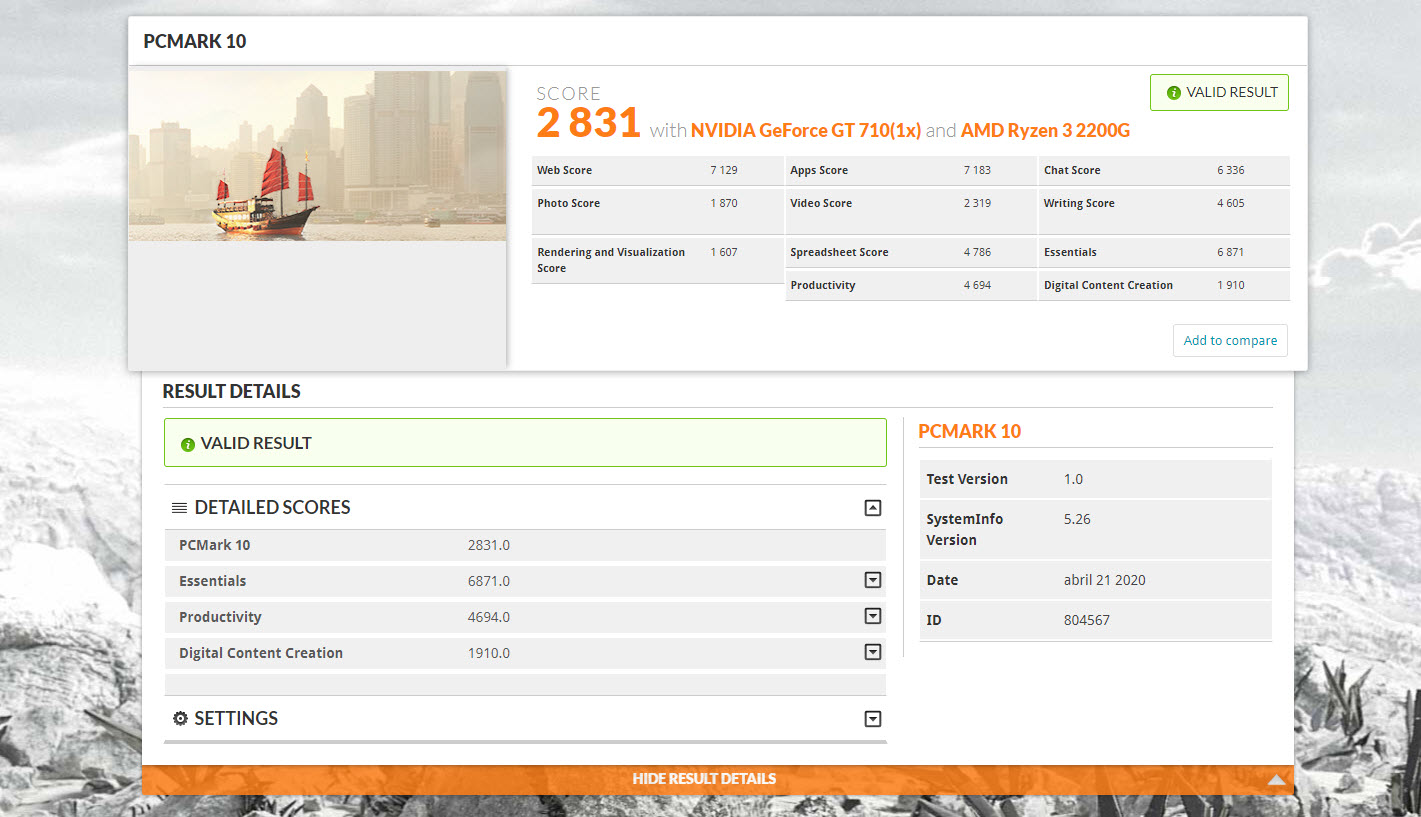This screenshot has width=1421, height=817.
Task: Click Hide Result Details bar
Action: point(717,779)
